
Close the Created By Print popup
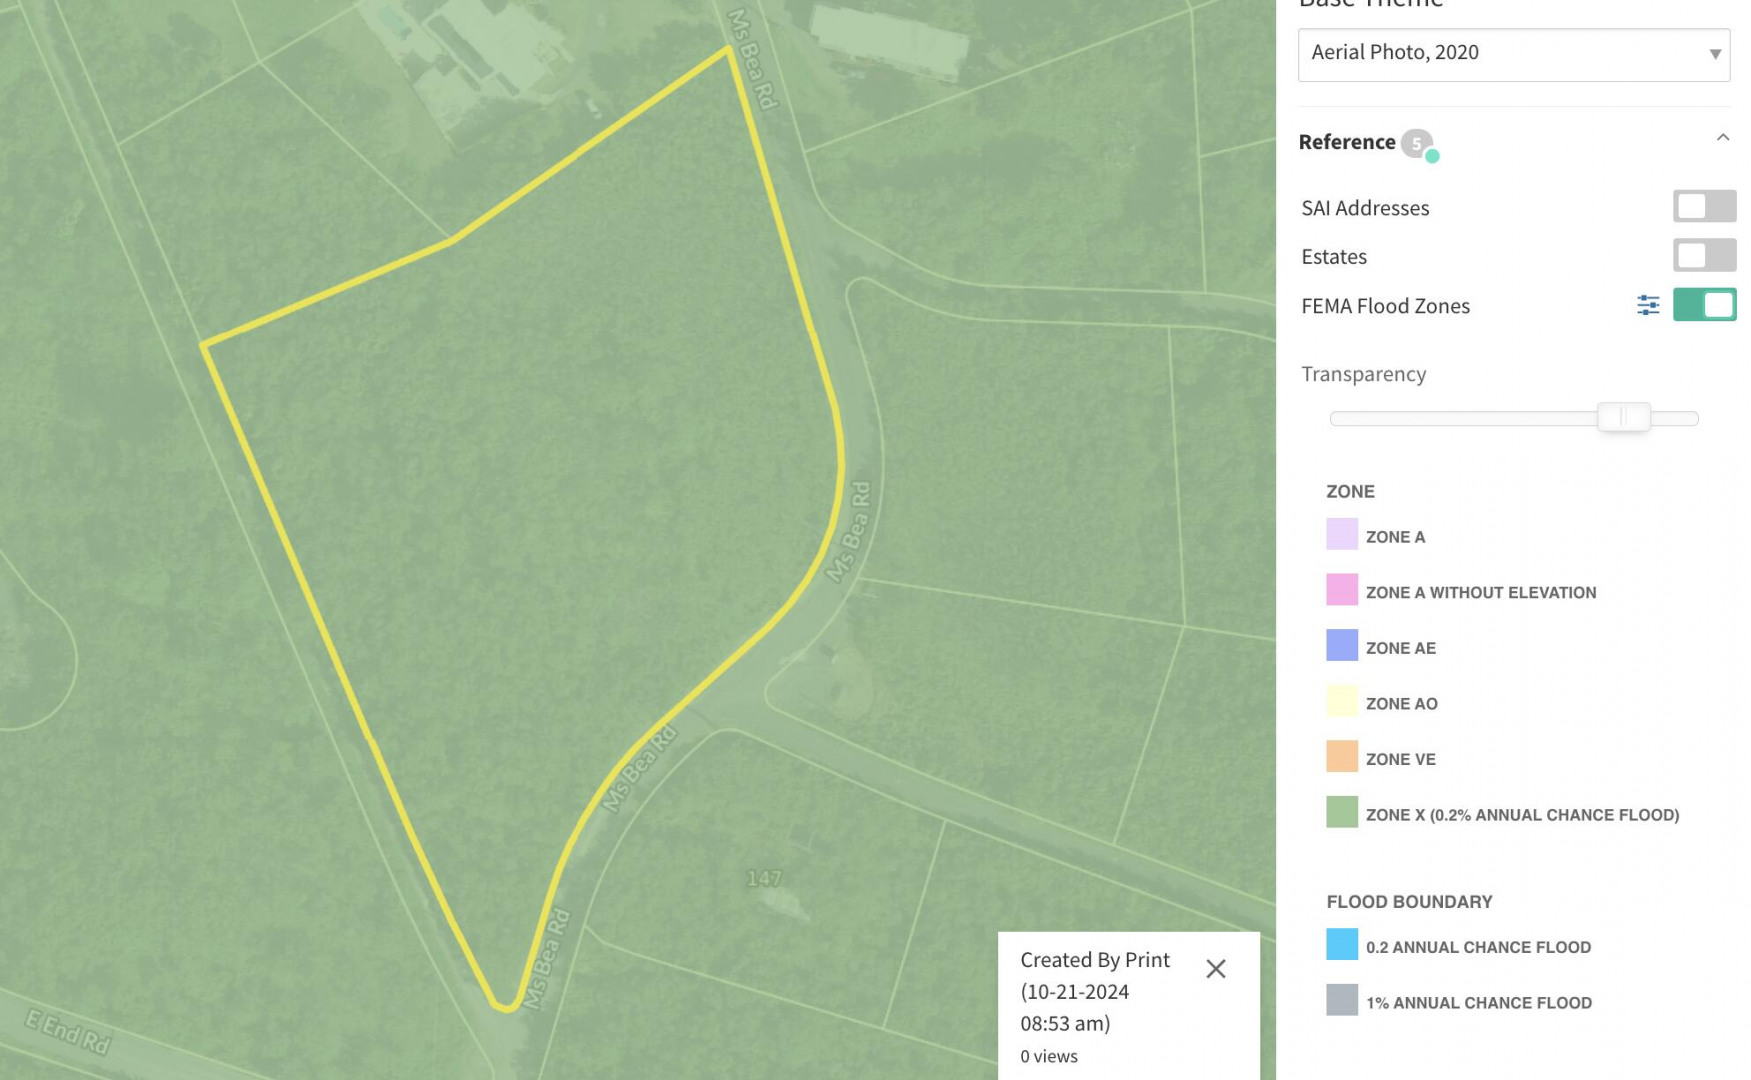tap(1215, 968)
